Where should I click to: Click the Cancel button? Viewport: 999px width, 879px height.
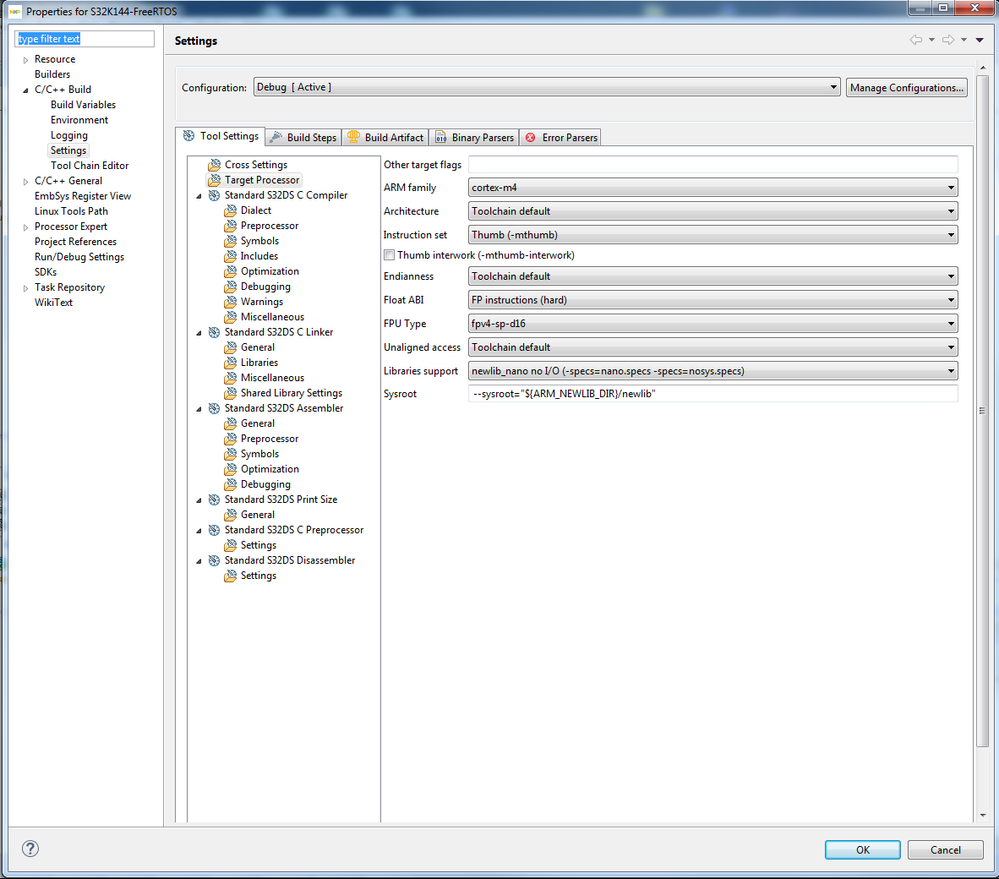[x=945, y=850]
